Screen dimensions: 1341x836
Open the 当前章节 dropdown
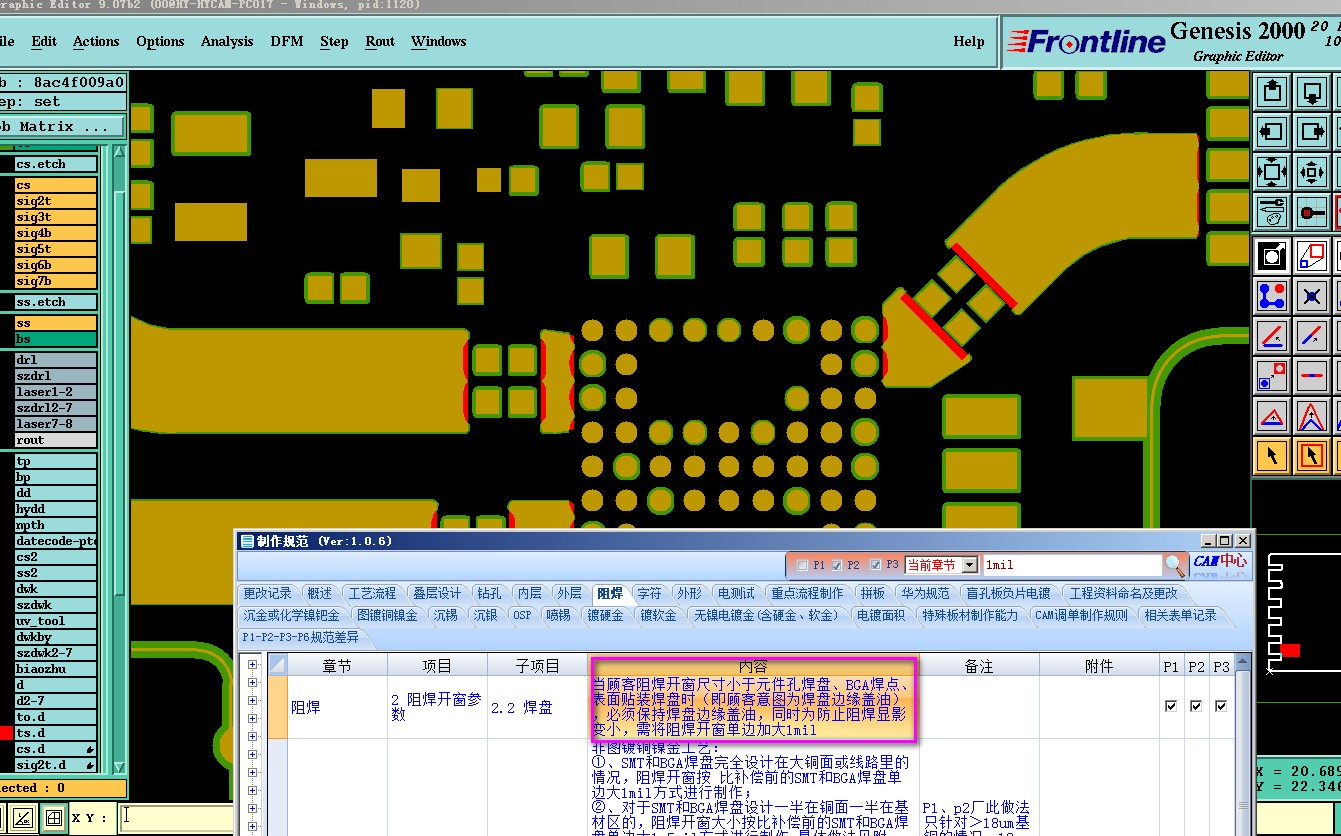969,565
